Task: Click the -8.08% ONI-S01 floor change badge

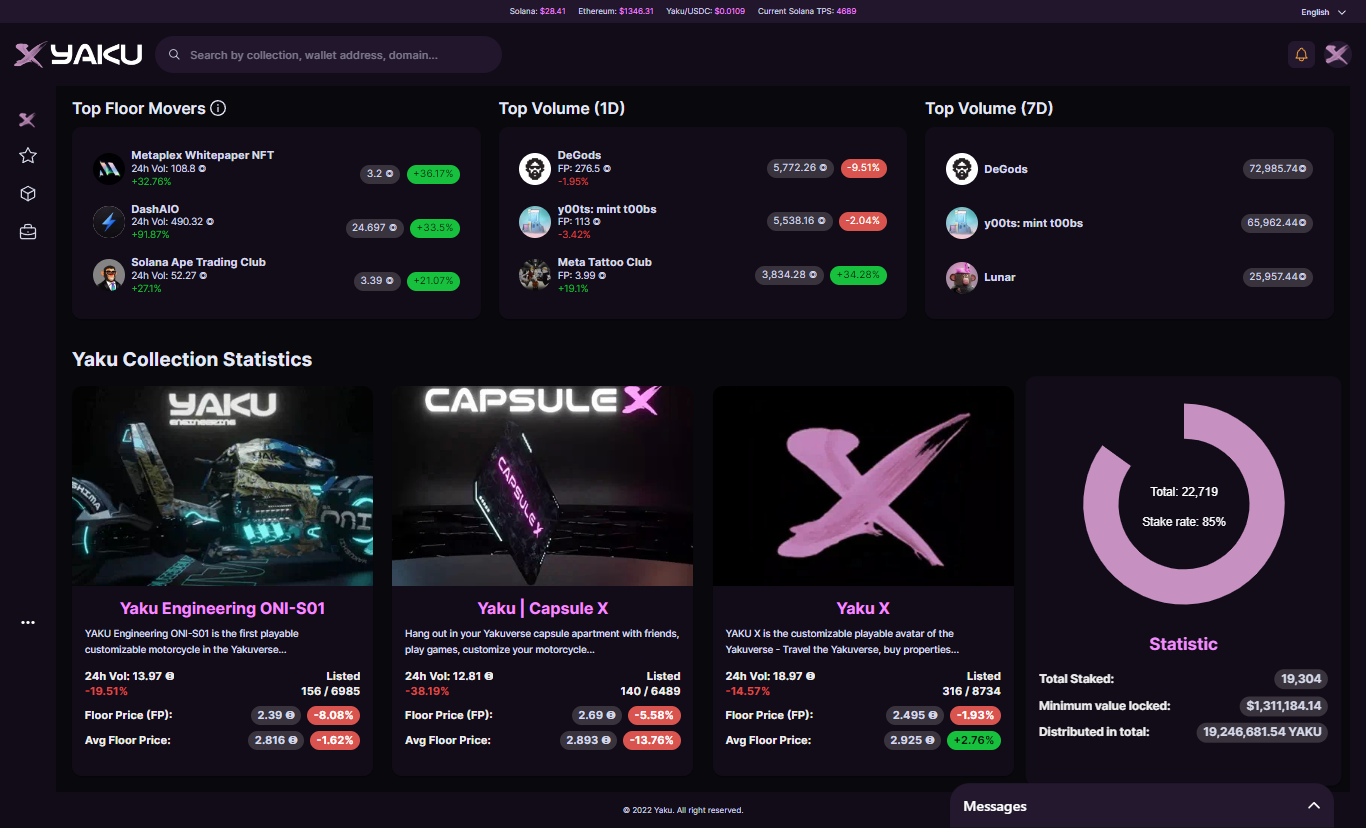Action: pyautogui.click(x=334, y=716)
